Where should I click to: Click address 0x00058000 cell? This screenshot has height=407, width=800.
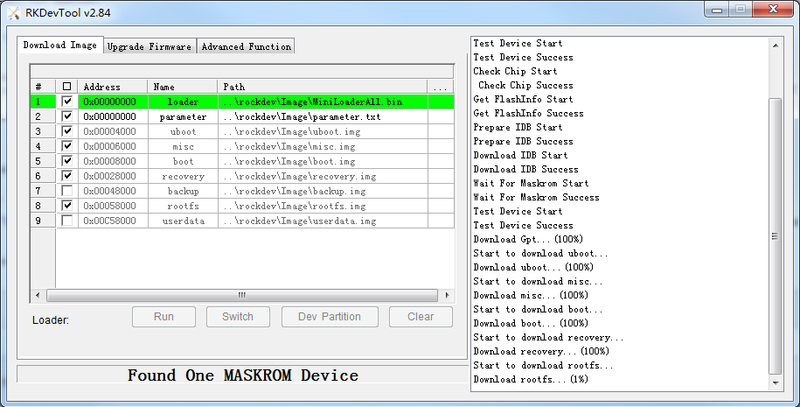click(113, 206)
